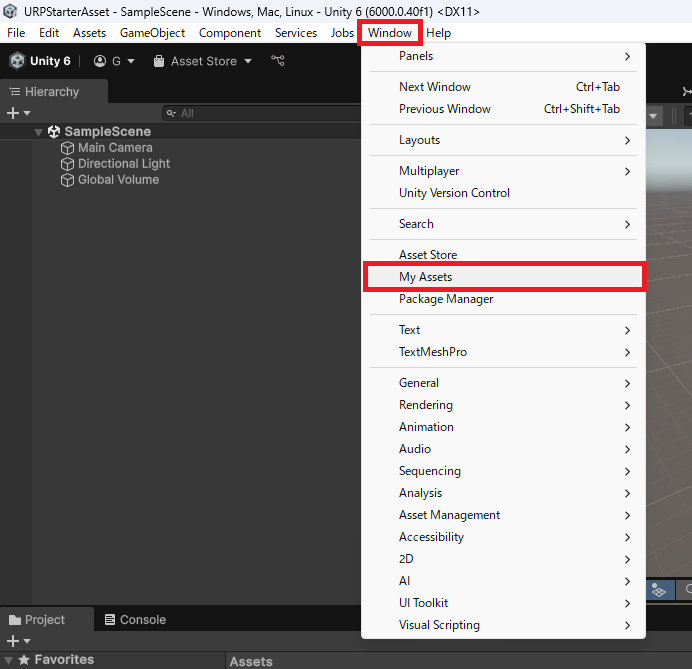Expand the Analysis submenu
The width and height of the screenshot is (692, 669).
click(x=503, y=493)
